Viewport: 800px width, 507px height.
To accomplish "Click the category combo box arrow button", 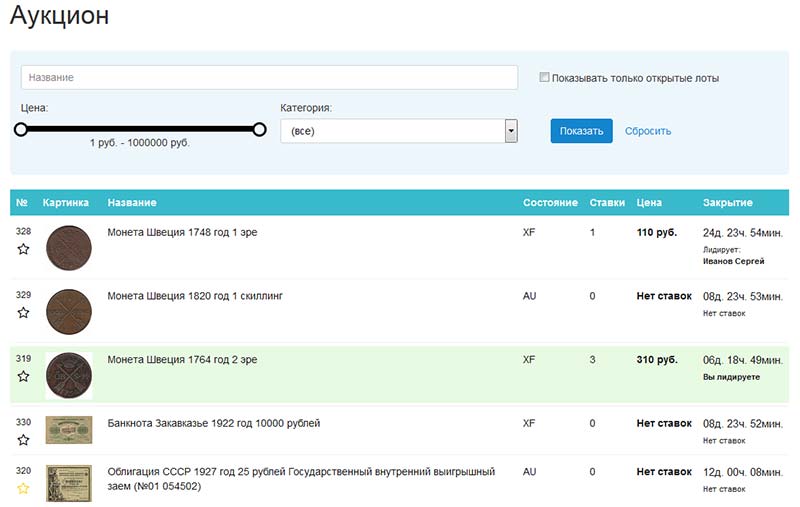I will coord(511,131).
